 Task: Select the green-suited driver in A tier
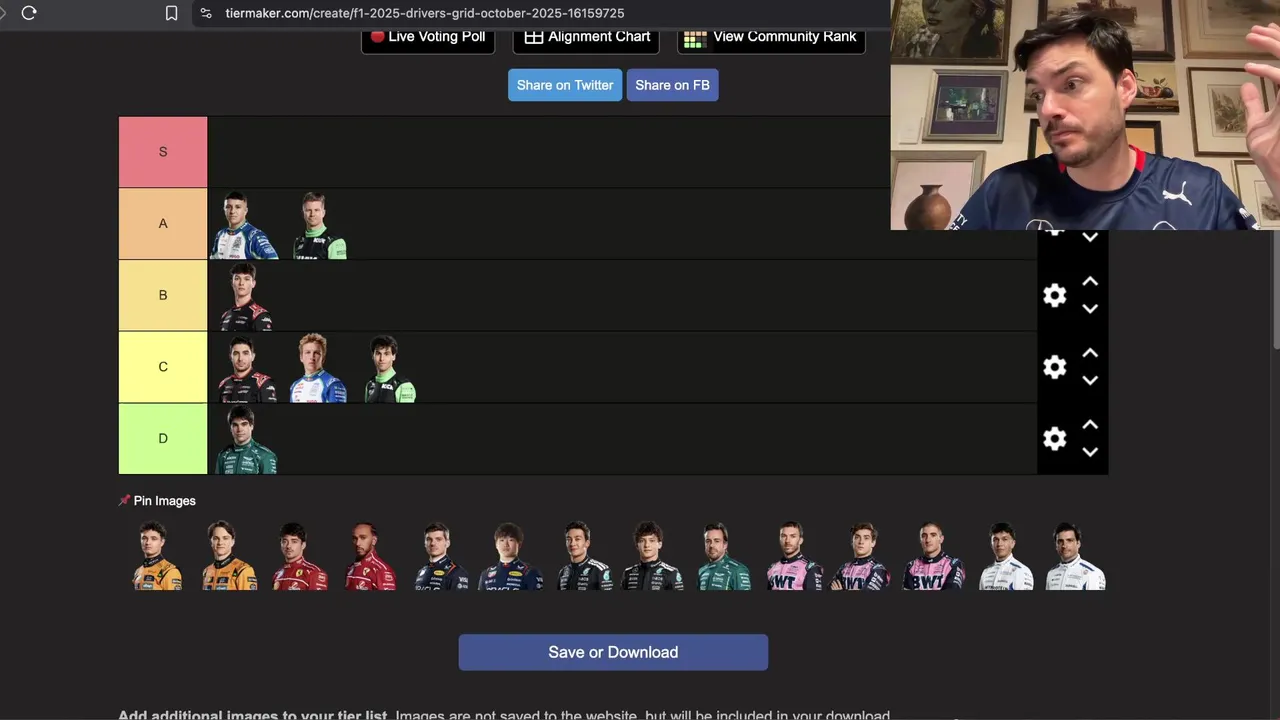(x=320, y=225)
